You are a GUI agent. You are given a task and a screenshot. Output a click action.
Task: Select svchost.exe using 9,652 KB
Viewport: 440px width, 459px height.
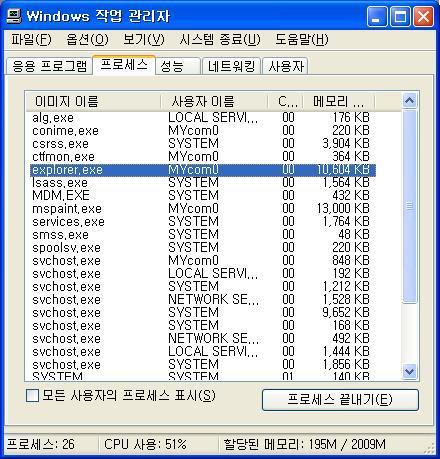(203, 313)
